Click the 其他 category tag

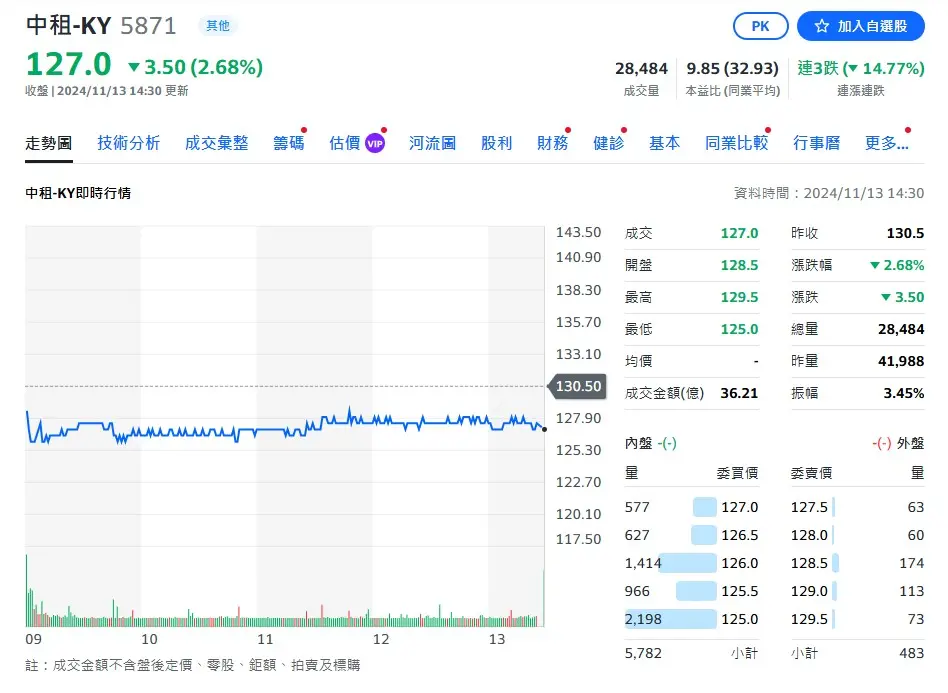[x=217, y=26]
